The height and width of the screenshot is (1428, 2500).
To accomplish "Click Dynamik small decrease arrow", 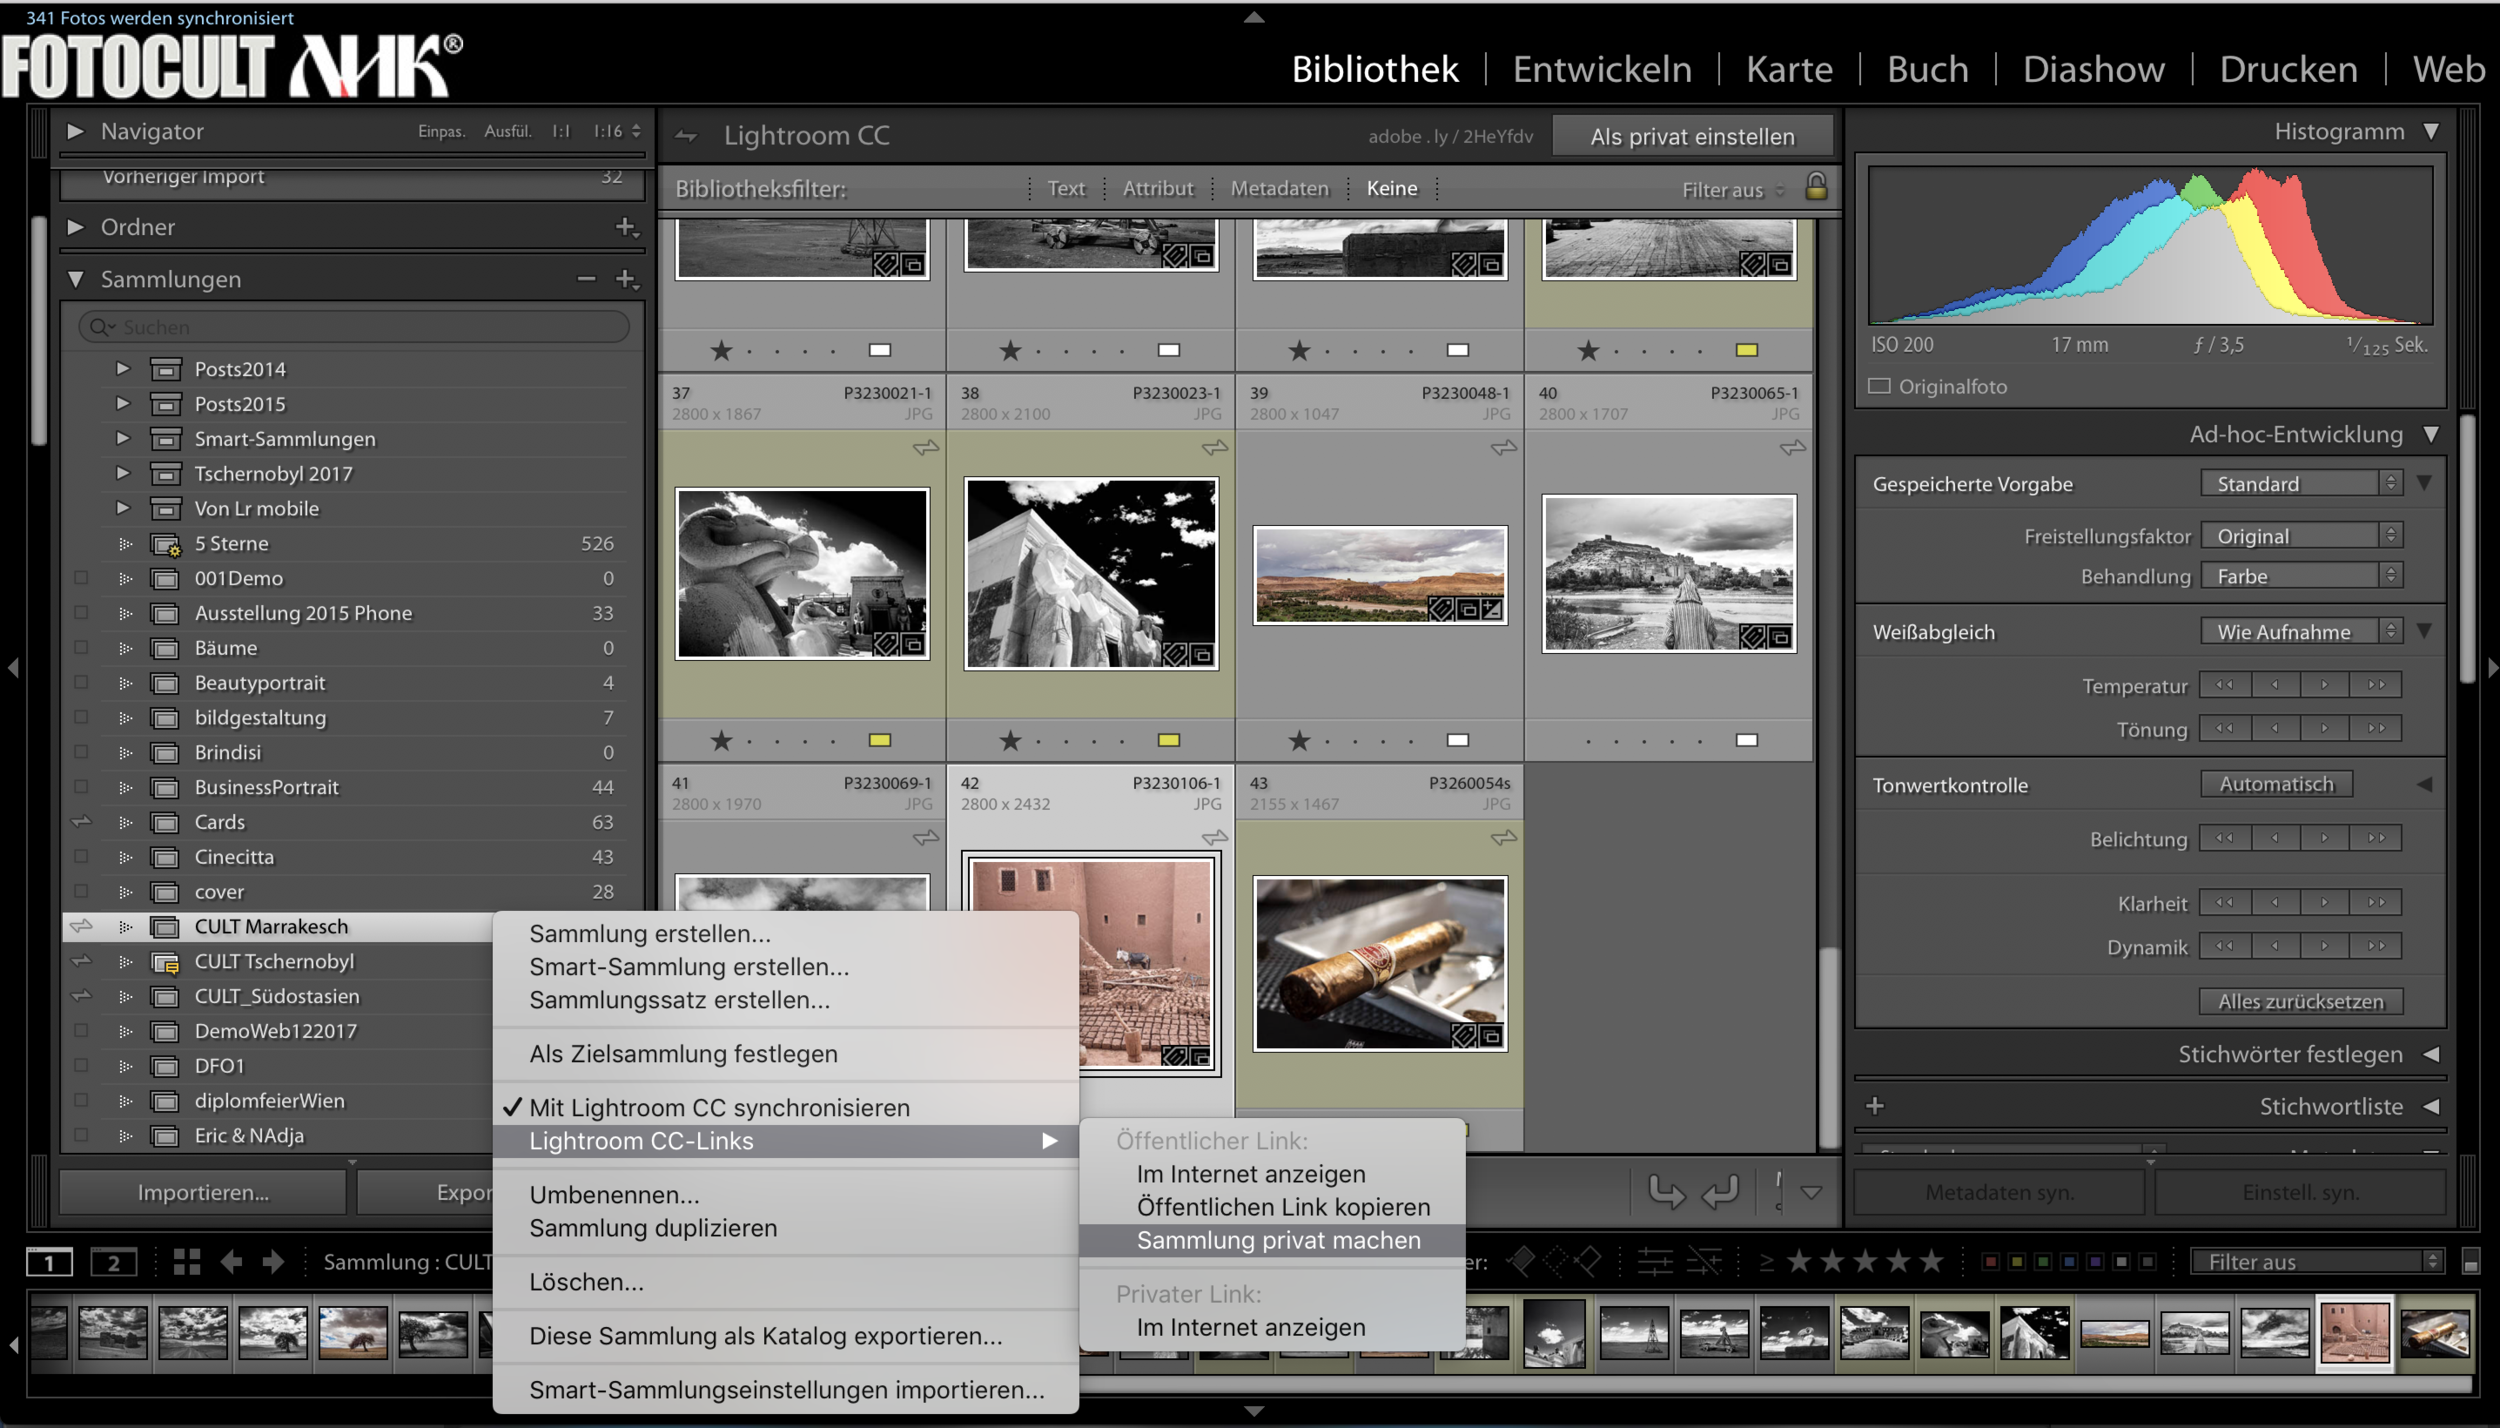I will 2275,945.
